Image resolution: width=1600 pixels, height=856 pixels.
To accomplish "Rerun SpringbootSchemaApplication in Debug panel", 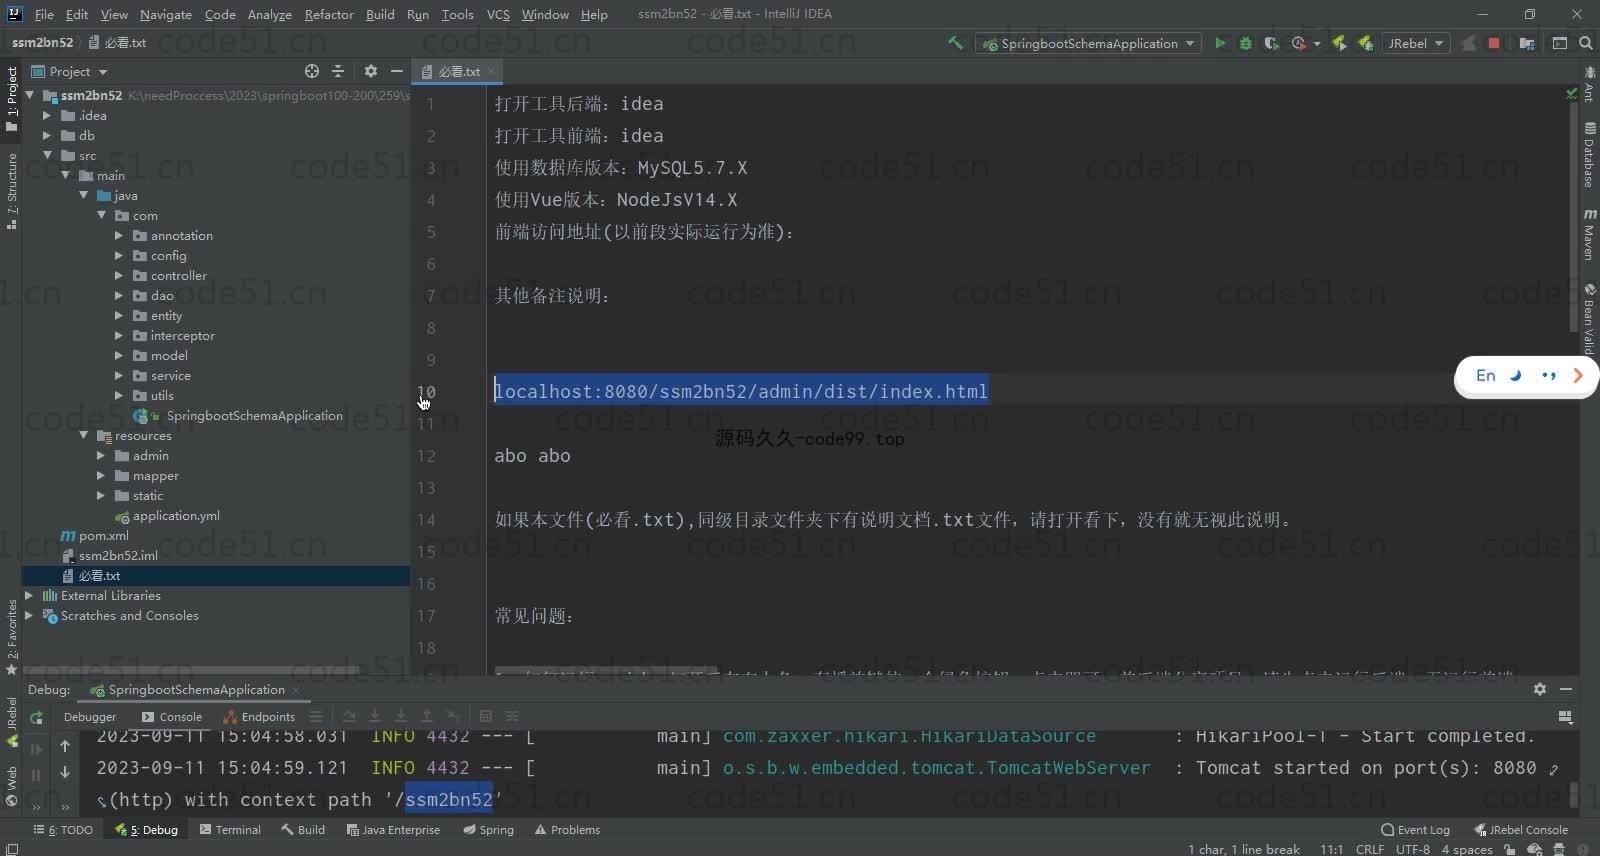I will point(36,717).
